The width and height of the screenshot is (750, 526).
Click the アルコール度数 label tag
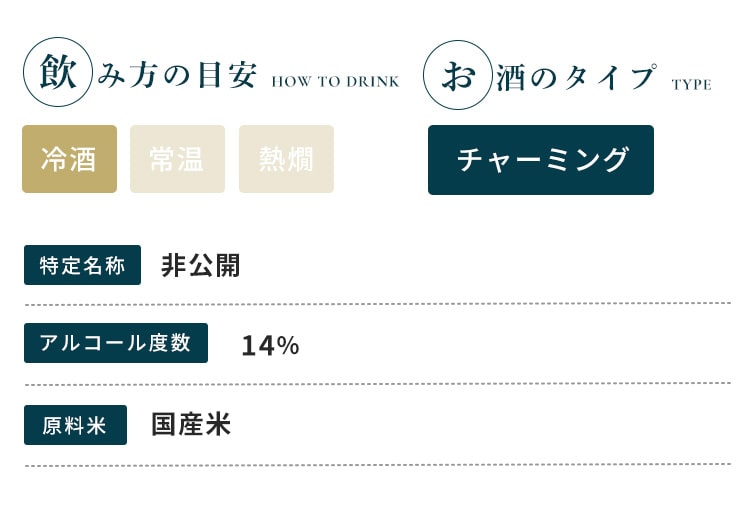(116, 343)
